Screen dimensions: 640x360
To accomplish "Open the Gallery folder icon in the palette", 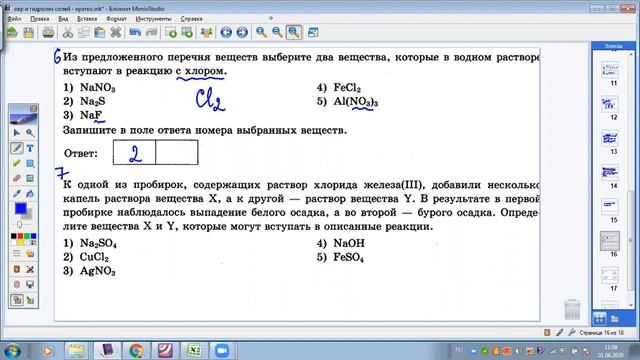I will click(x=30, y=254).
